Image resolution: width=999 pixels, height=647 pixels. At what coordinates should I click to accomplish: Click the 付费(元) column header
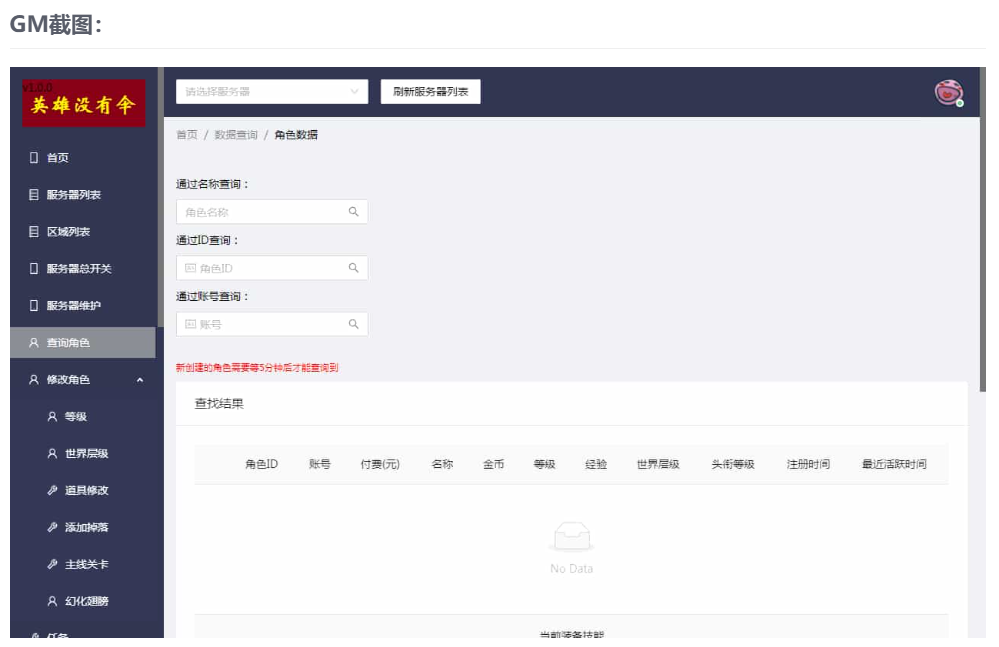click(380, 464)
